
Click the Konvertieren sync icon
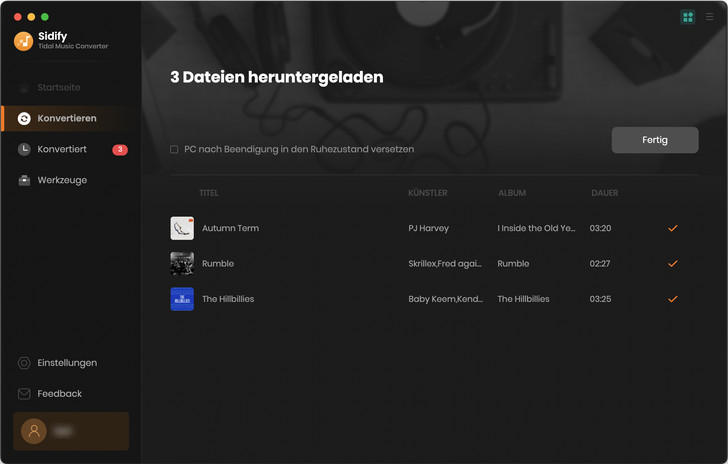pos(24,118)
